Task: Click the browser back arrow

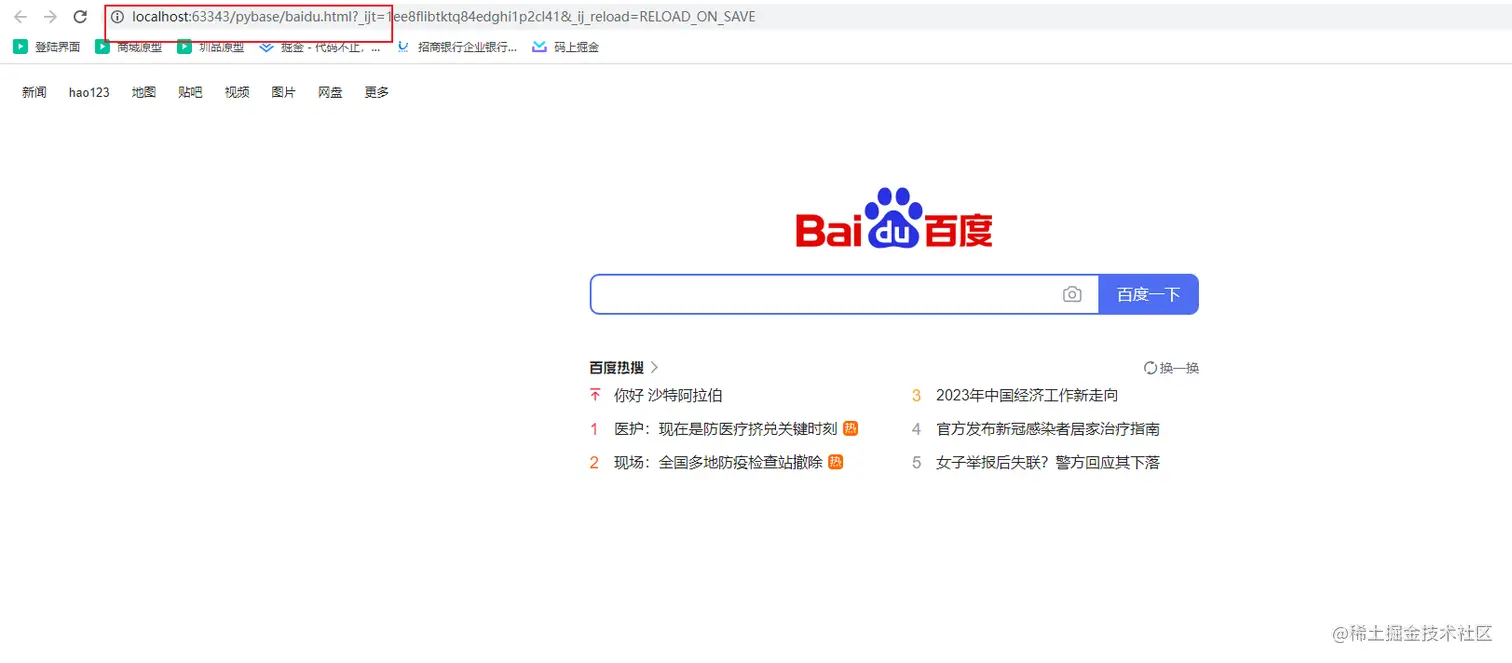Action: point(20,17)
